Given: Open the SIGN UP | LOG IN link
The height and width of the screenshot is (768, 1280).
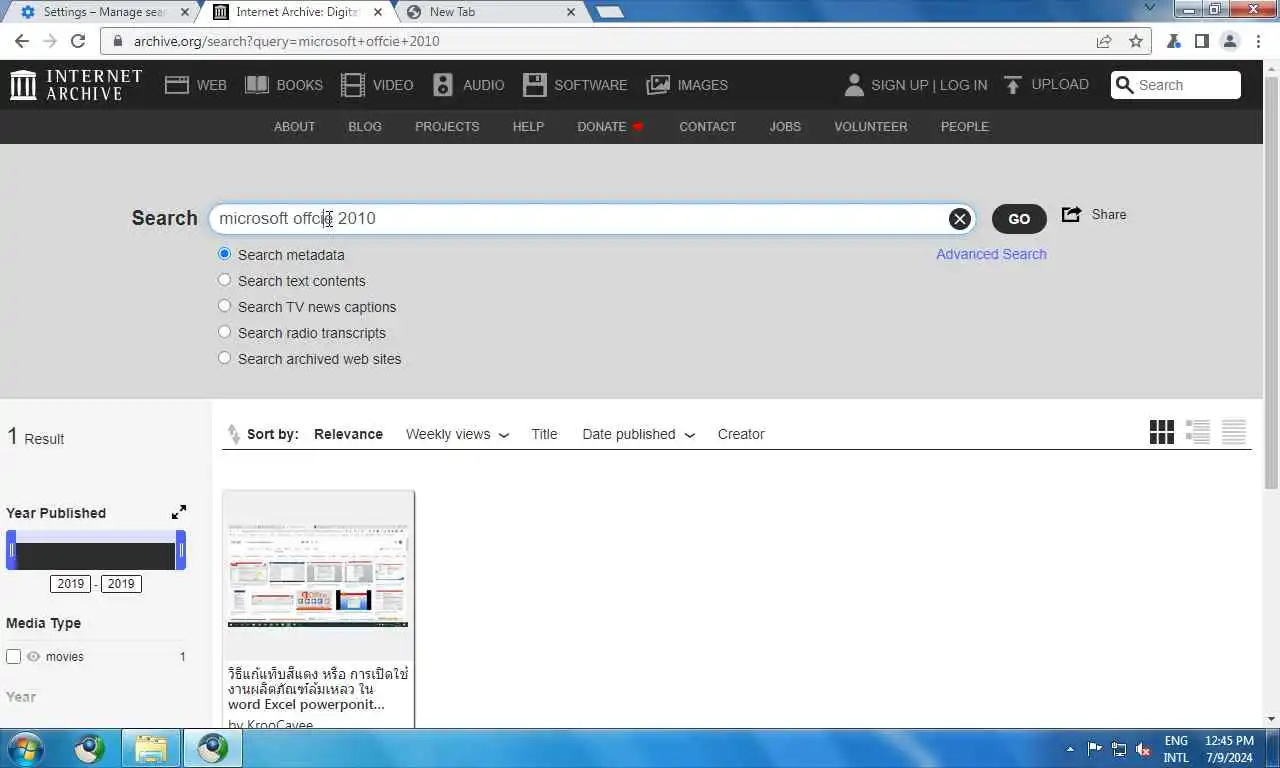Looking at the screenshot, I should tap(929, 85).
